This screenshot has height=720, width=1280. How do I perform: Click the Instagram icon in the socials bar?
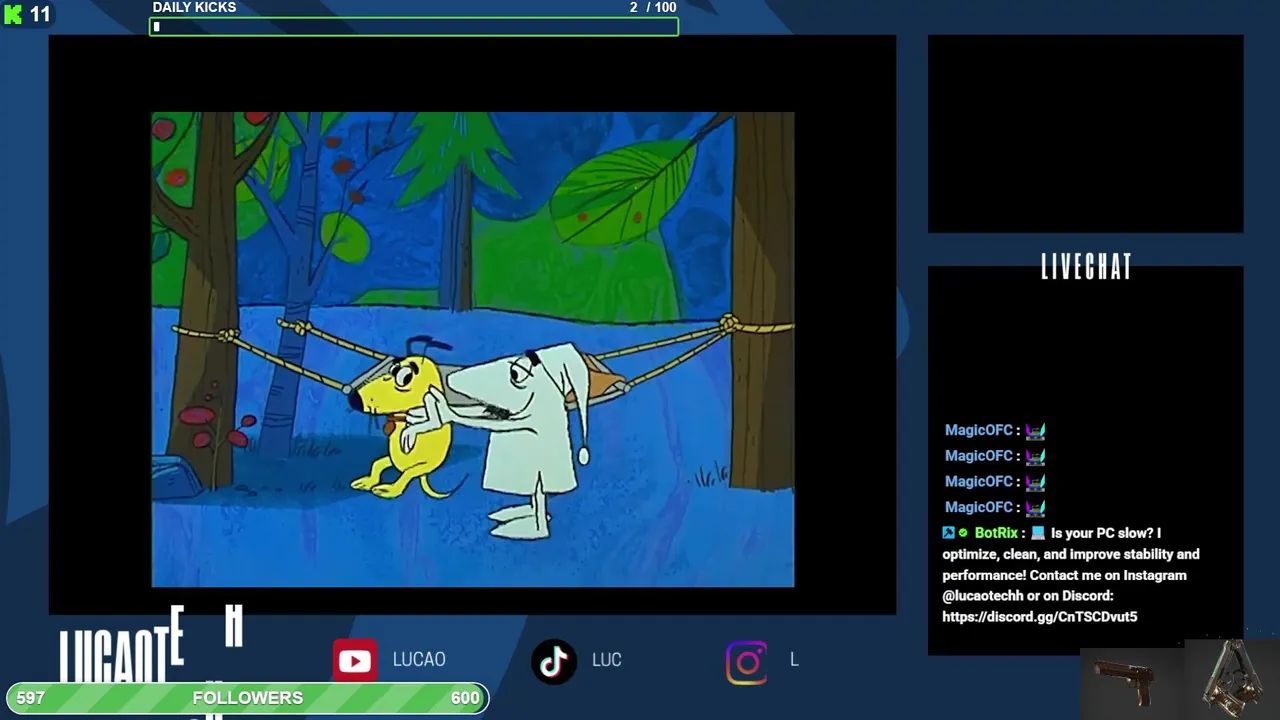coord(747,662)
